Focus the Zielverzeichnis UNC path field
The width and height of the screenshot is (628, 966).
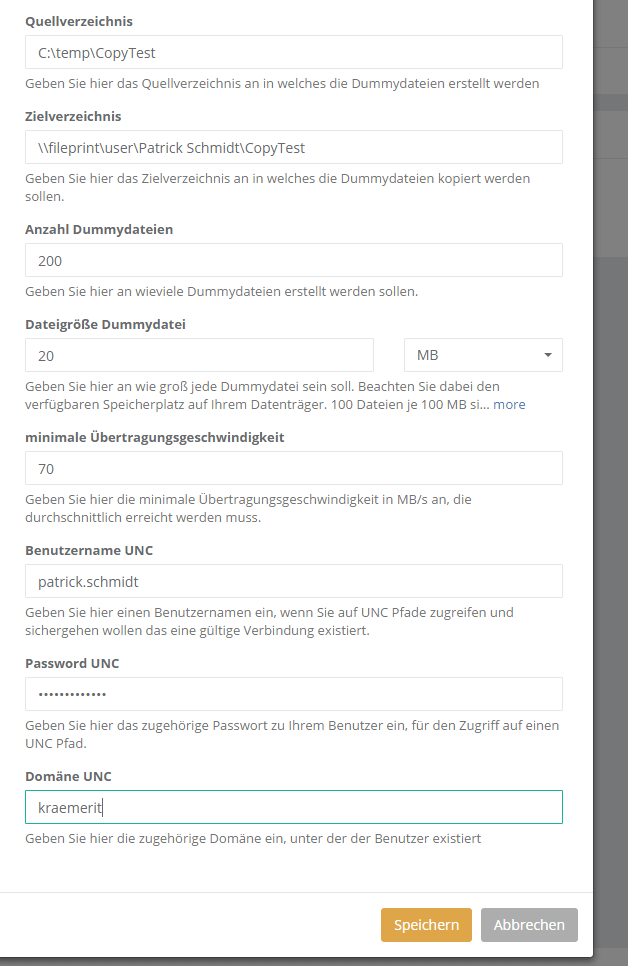point(293,147)
